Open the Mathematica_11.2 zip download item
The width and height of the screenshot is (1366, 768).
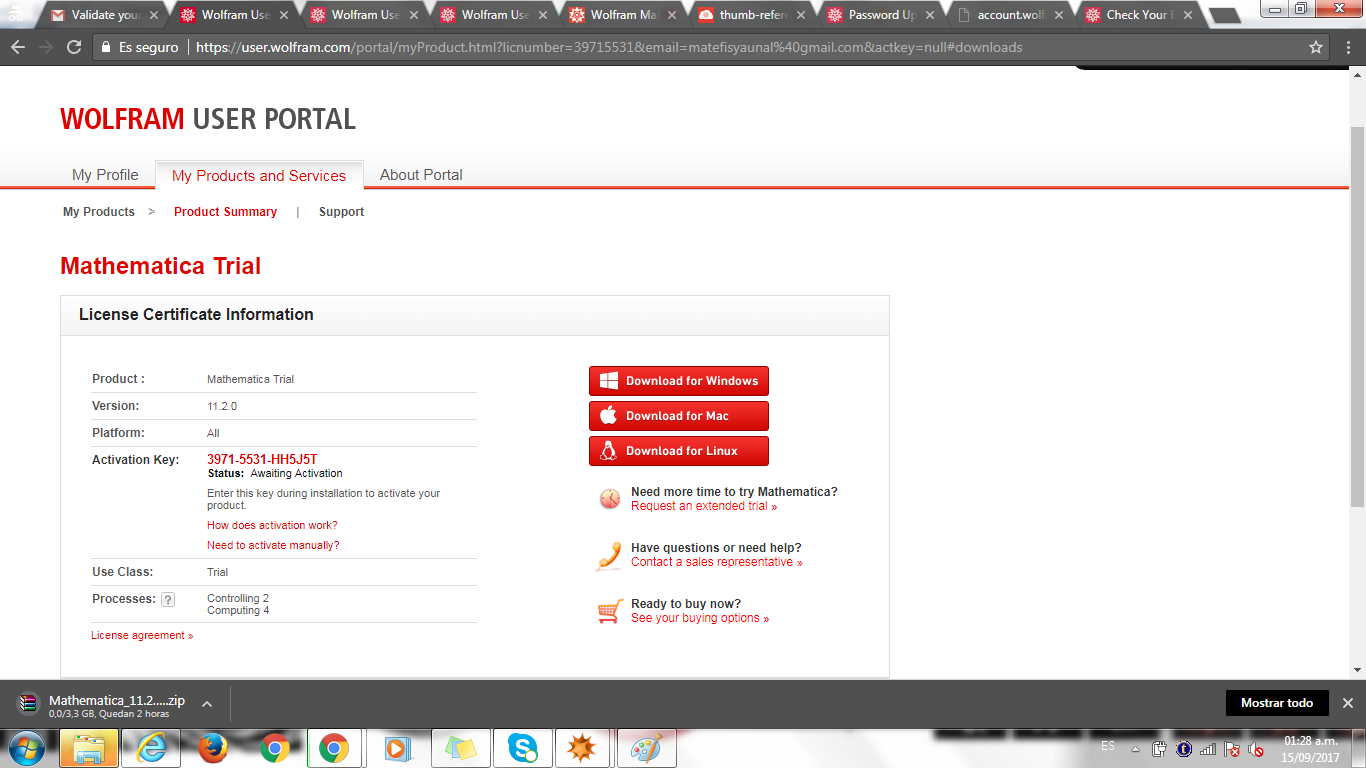(x=117, y=704)
